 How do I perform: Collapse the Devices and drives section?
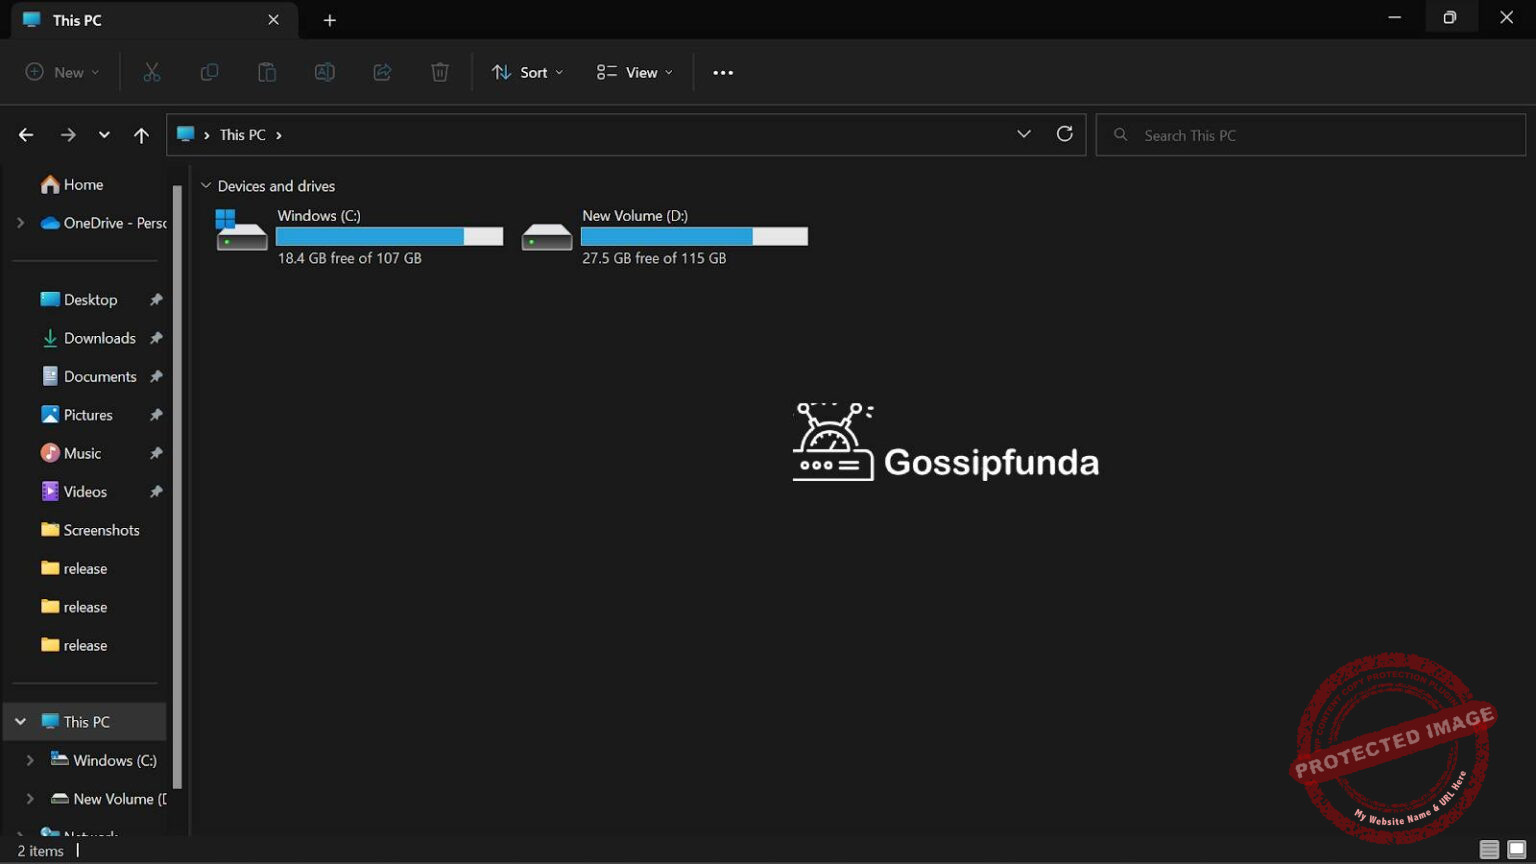point(207,185)
